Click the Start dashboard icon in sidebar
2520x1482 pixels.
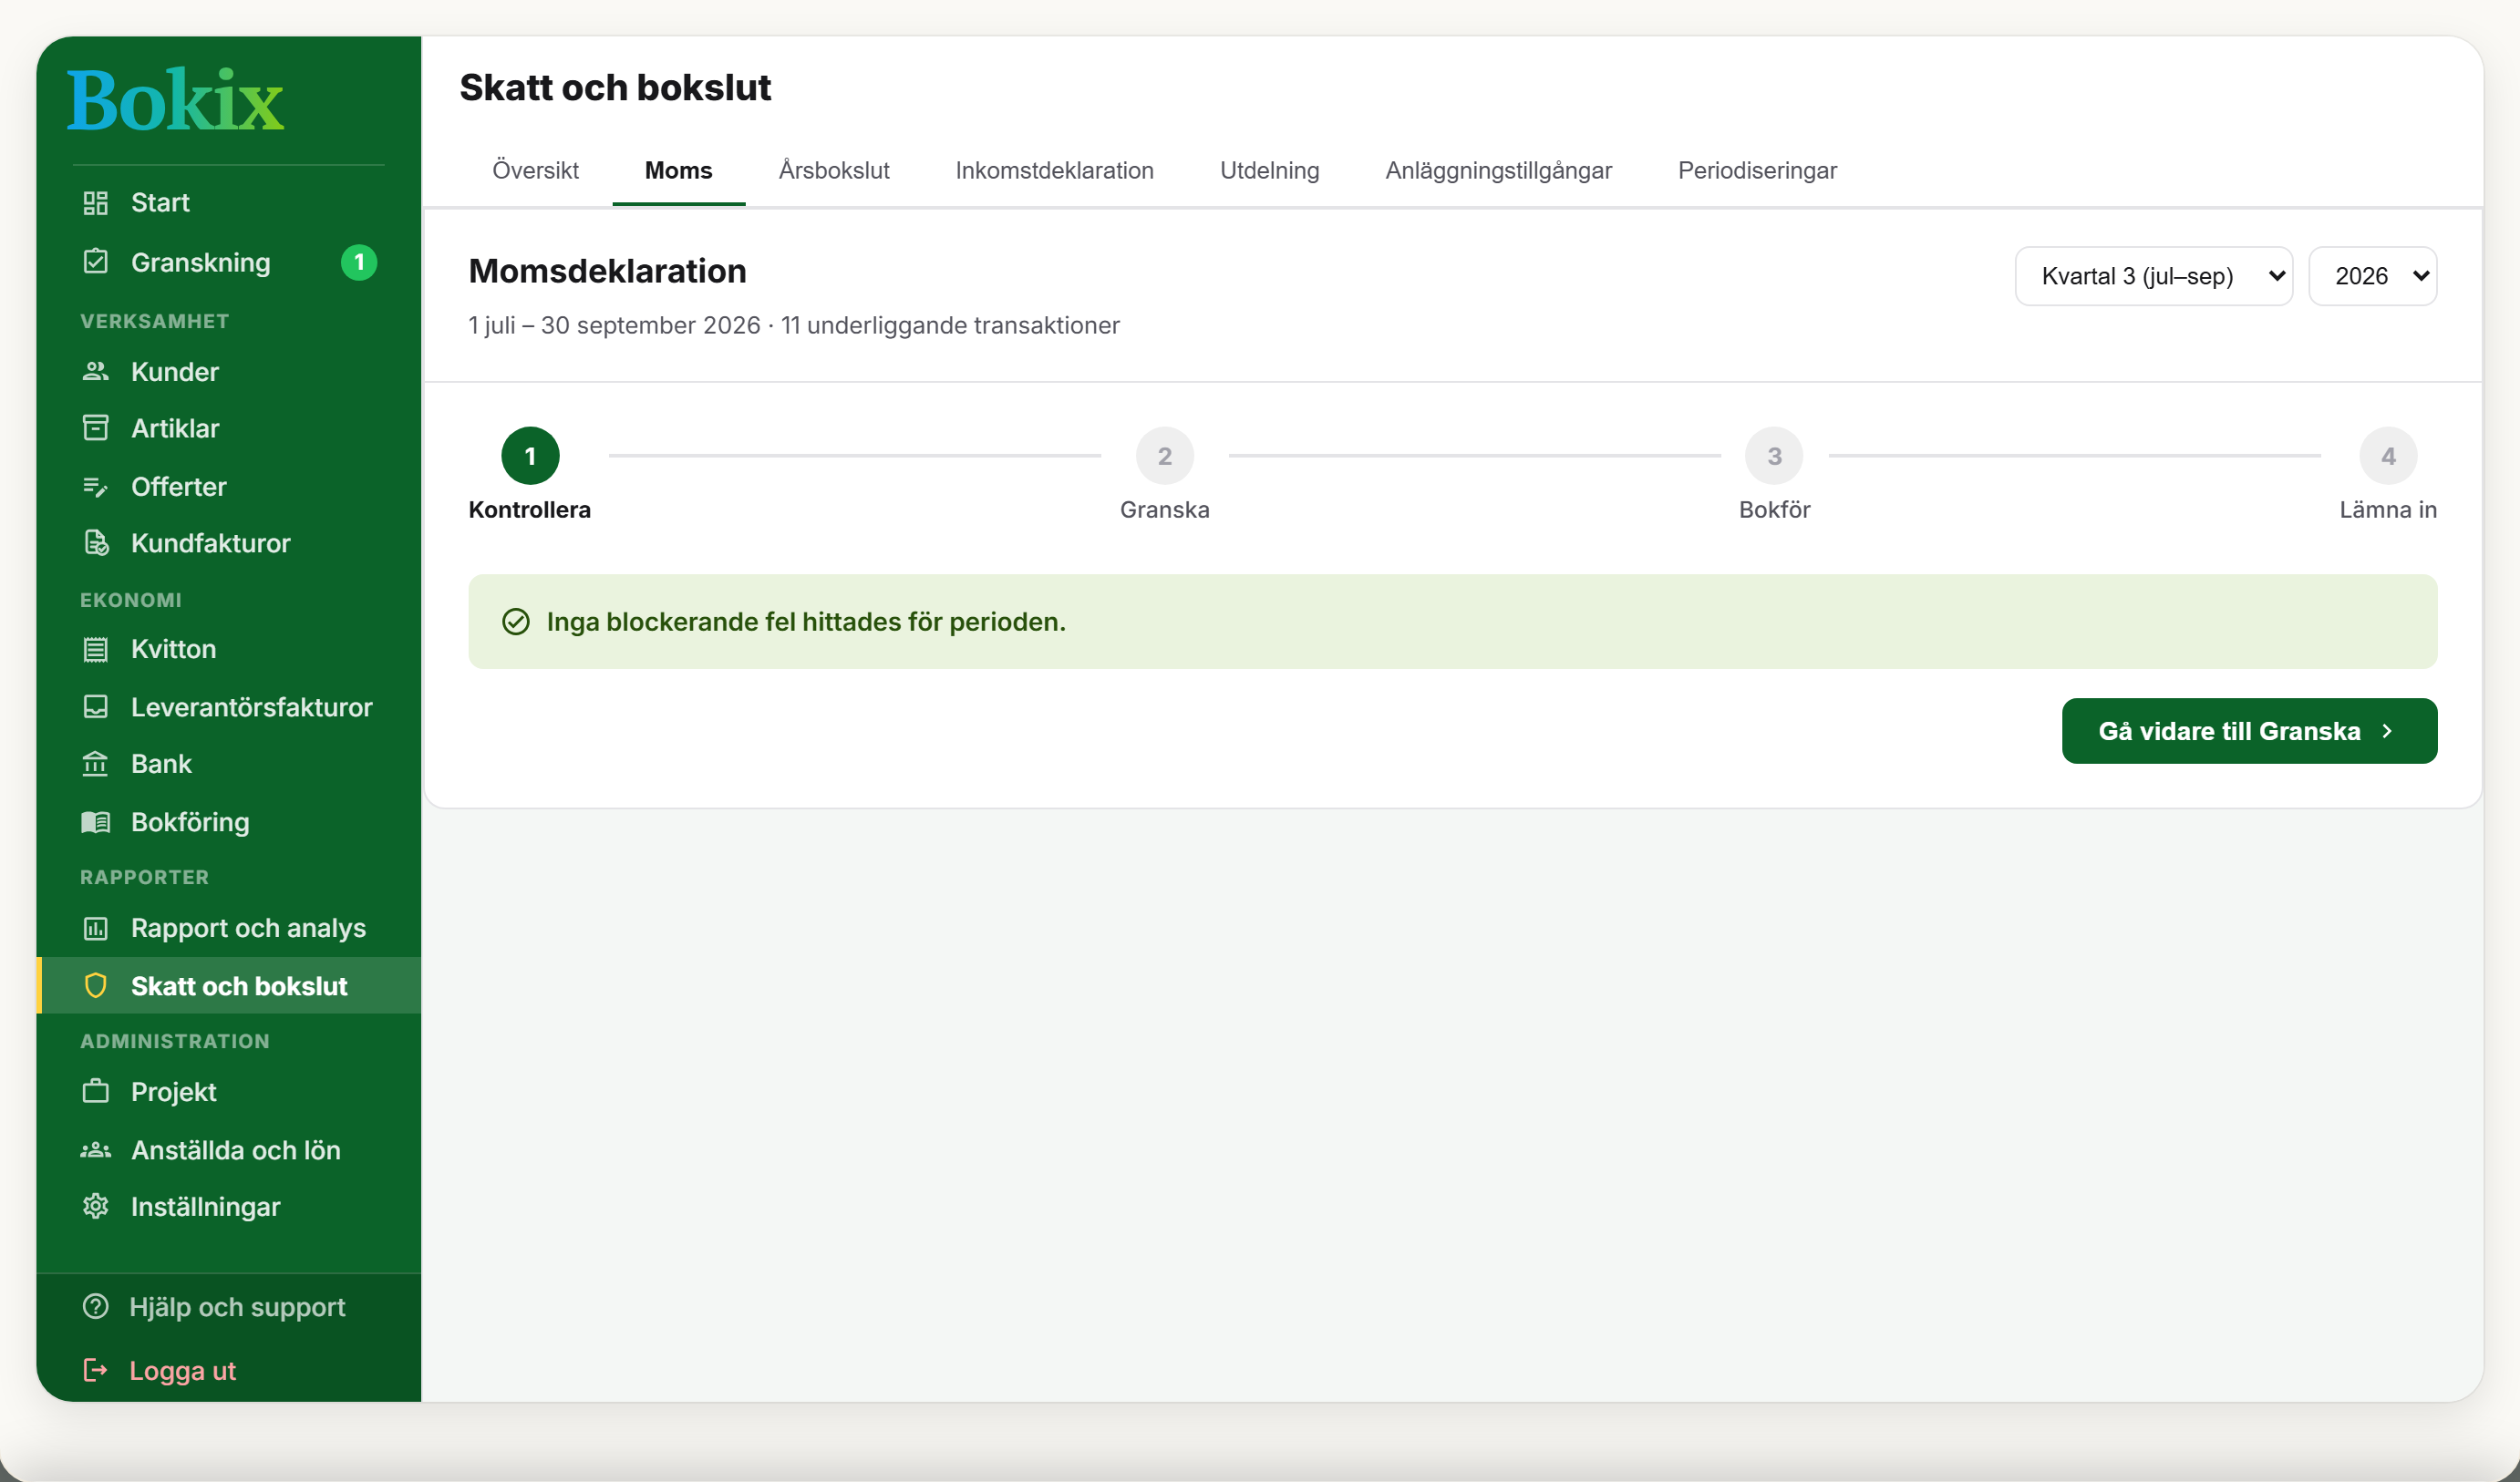pyautogui.click(x=95, y=203)
